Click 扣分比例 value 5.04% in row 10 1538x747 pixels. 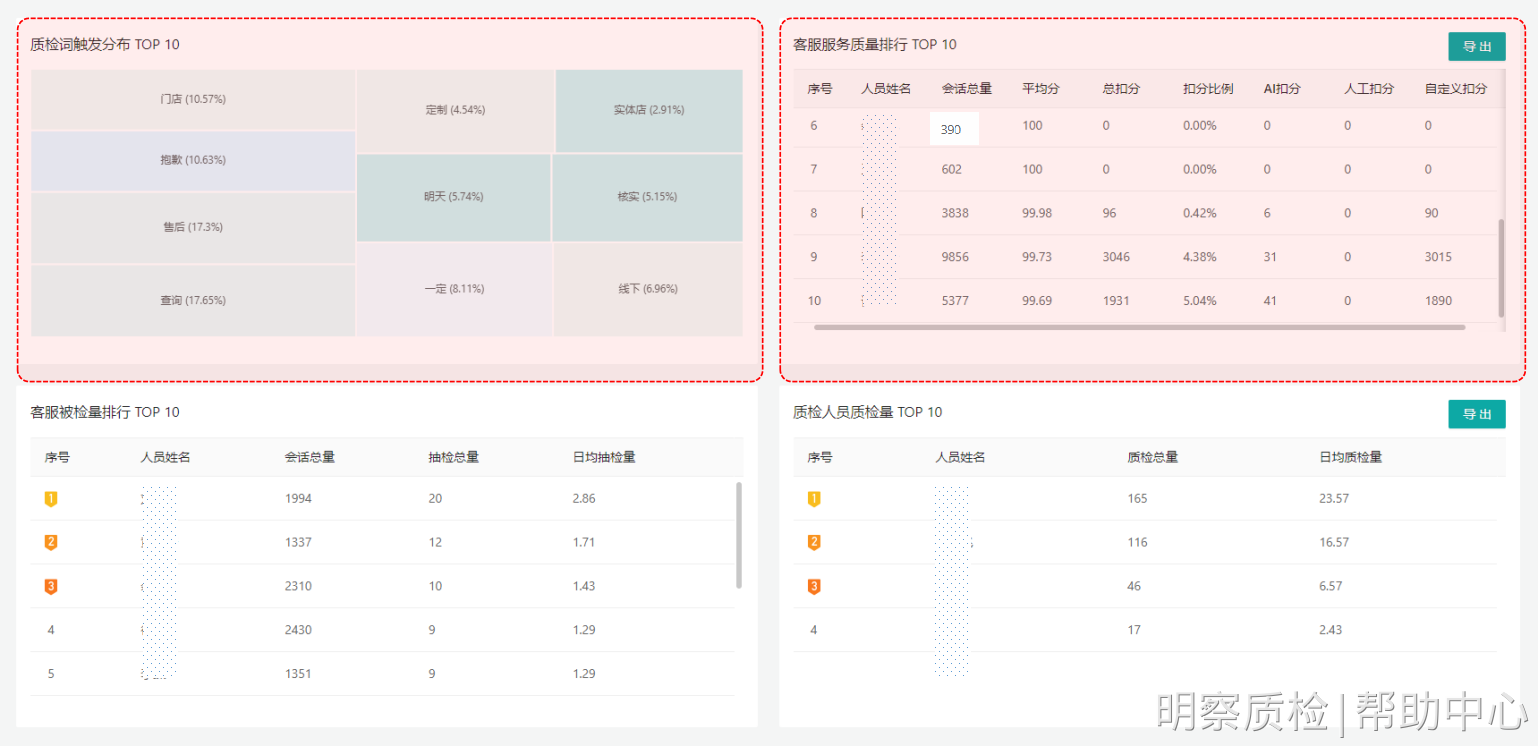(x=1200, y=301)
